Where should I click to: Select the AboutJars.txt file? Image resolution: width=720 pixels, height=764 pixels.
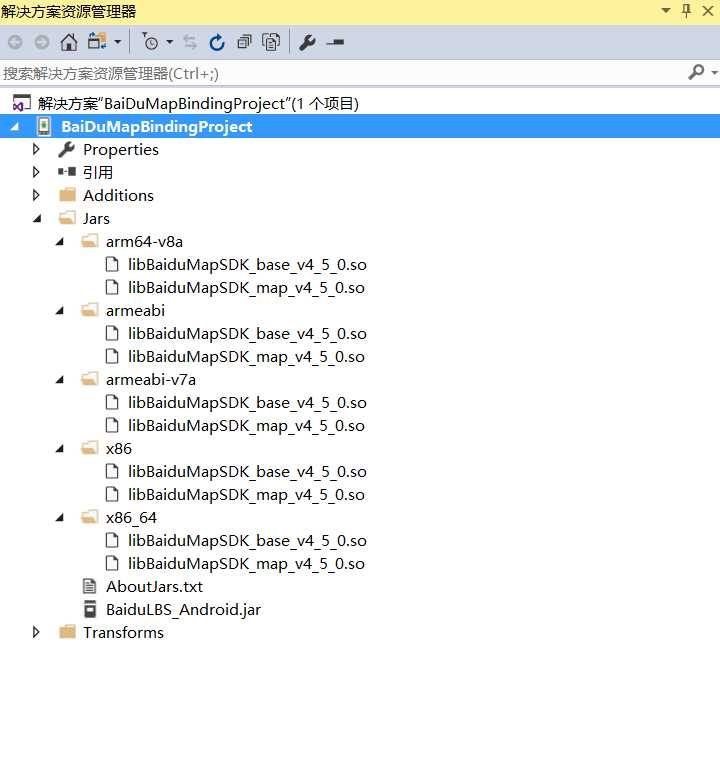coord(154,587)
